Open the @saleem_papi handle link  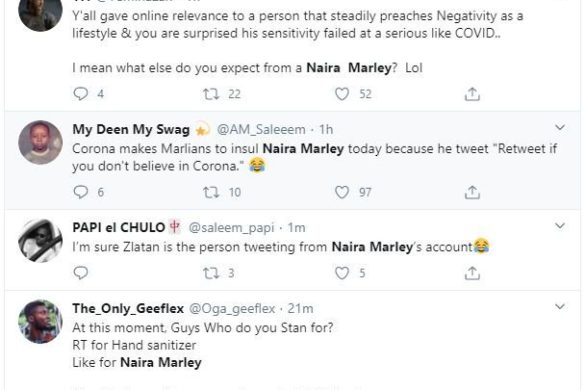(231, 228)
